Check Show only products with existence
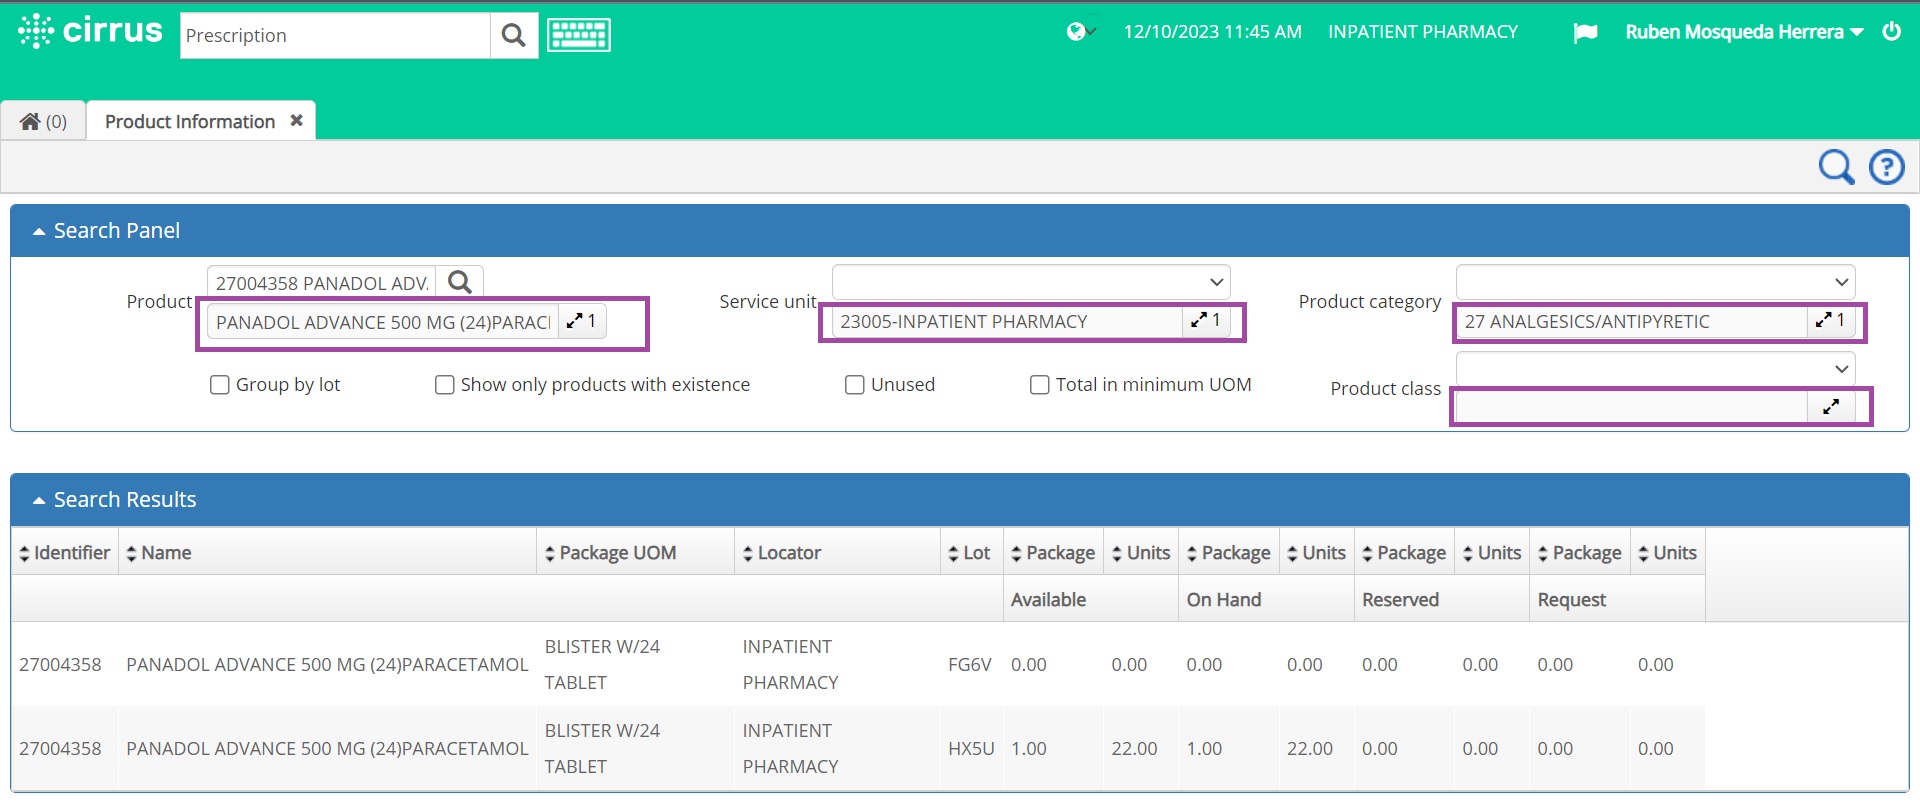 445,385
